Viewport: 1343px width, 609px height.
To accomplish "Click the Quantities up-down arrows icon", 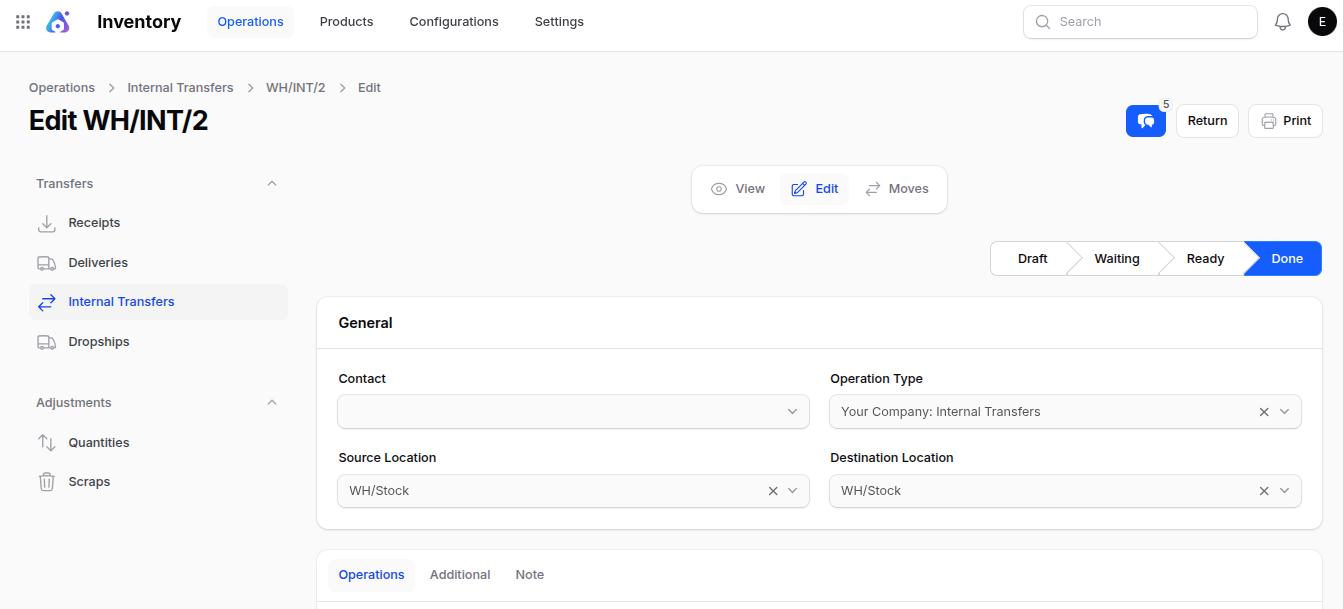I will [x=47, y=443].
